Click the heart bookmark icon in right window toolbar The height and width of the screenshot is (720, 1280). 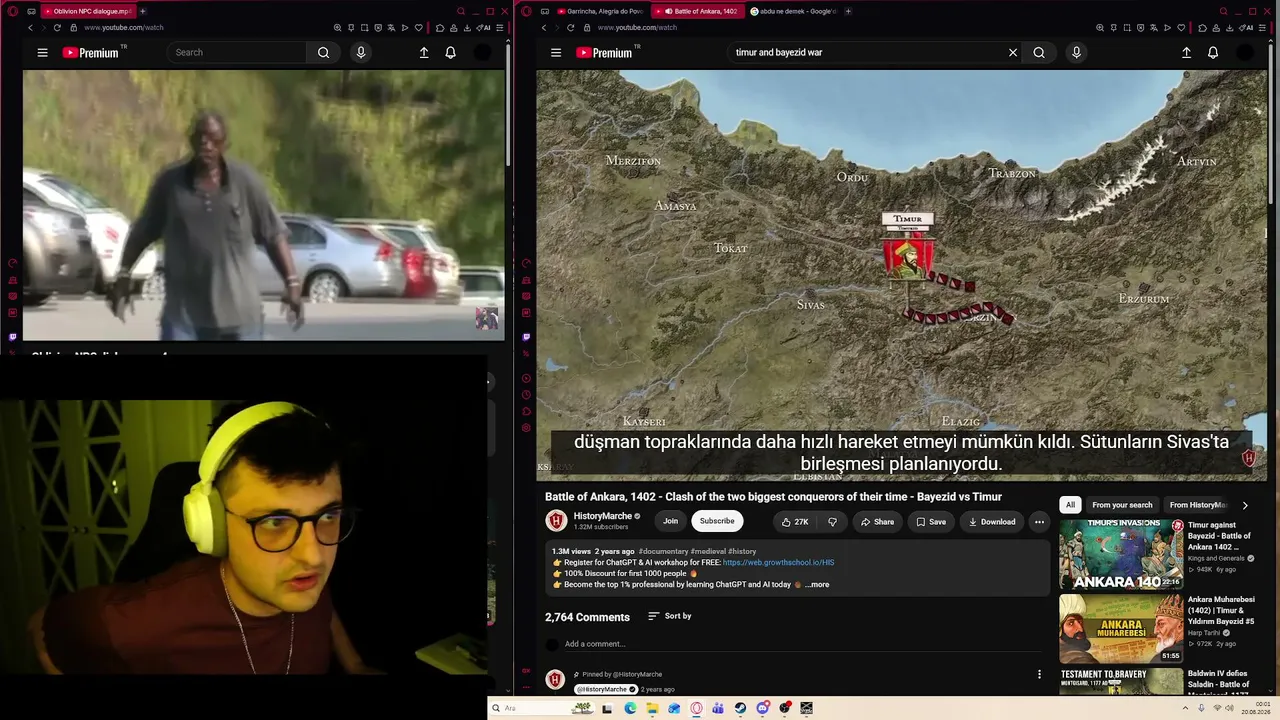(1182, 28)
